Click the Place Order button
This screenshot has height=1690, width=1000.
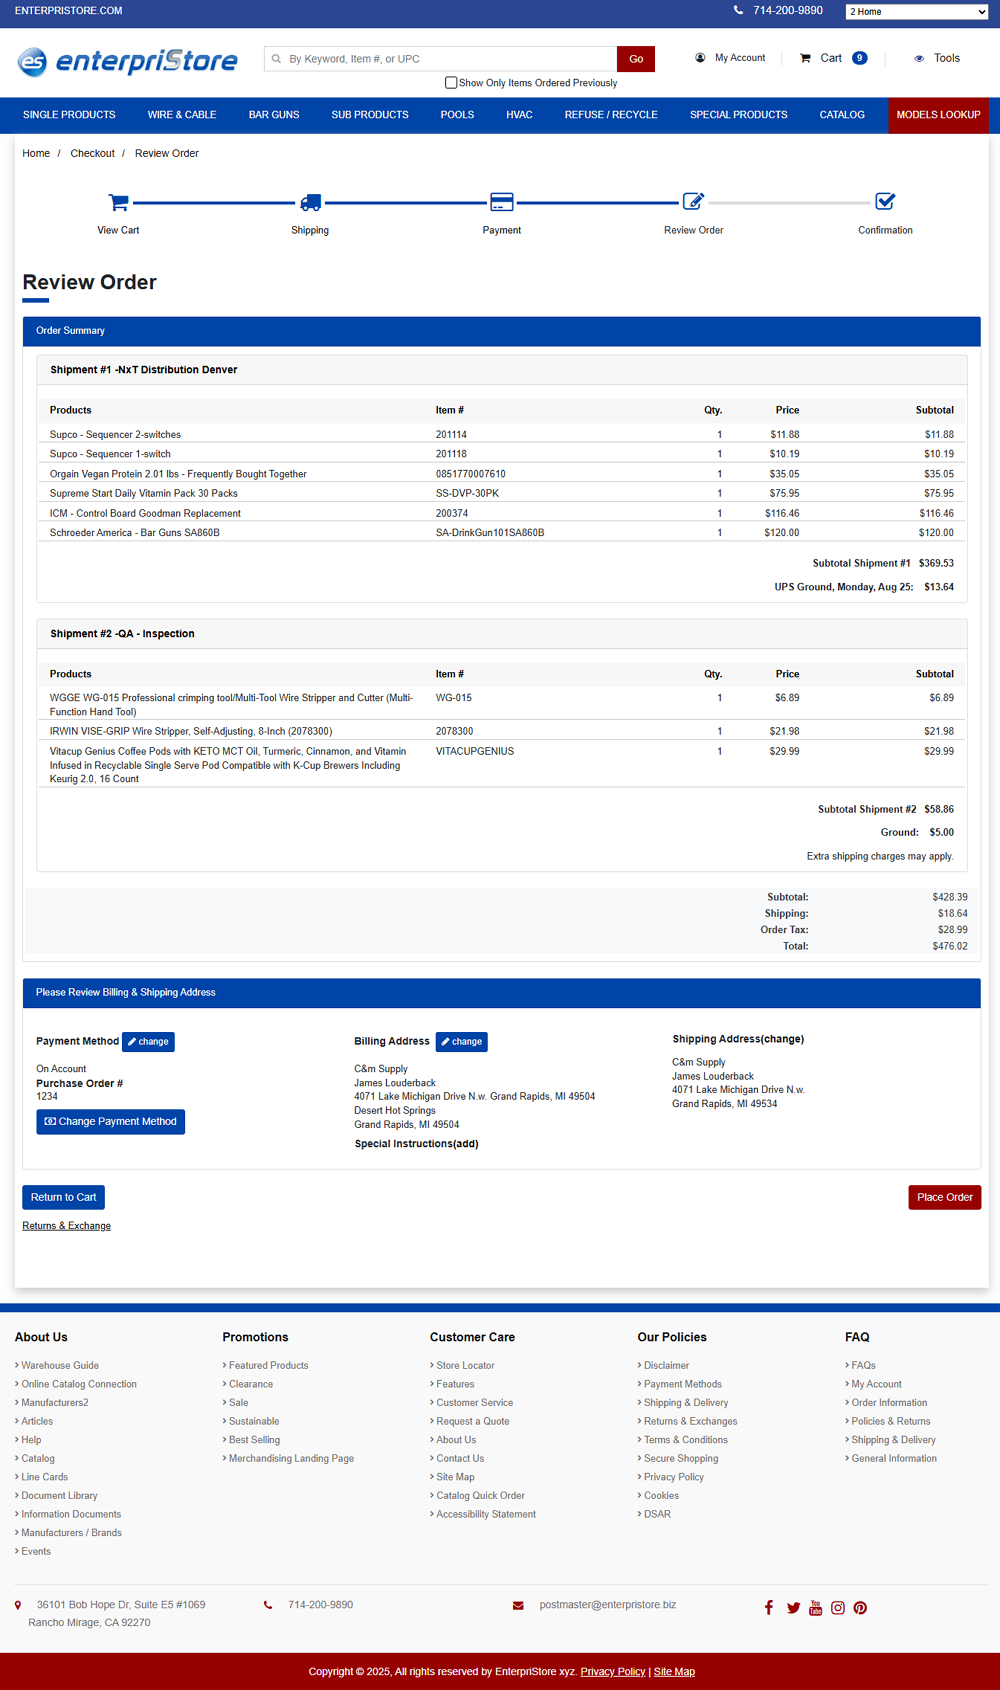pos(945,1197)
